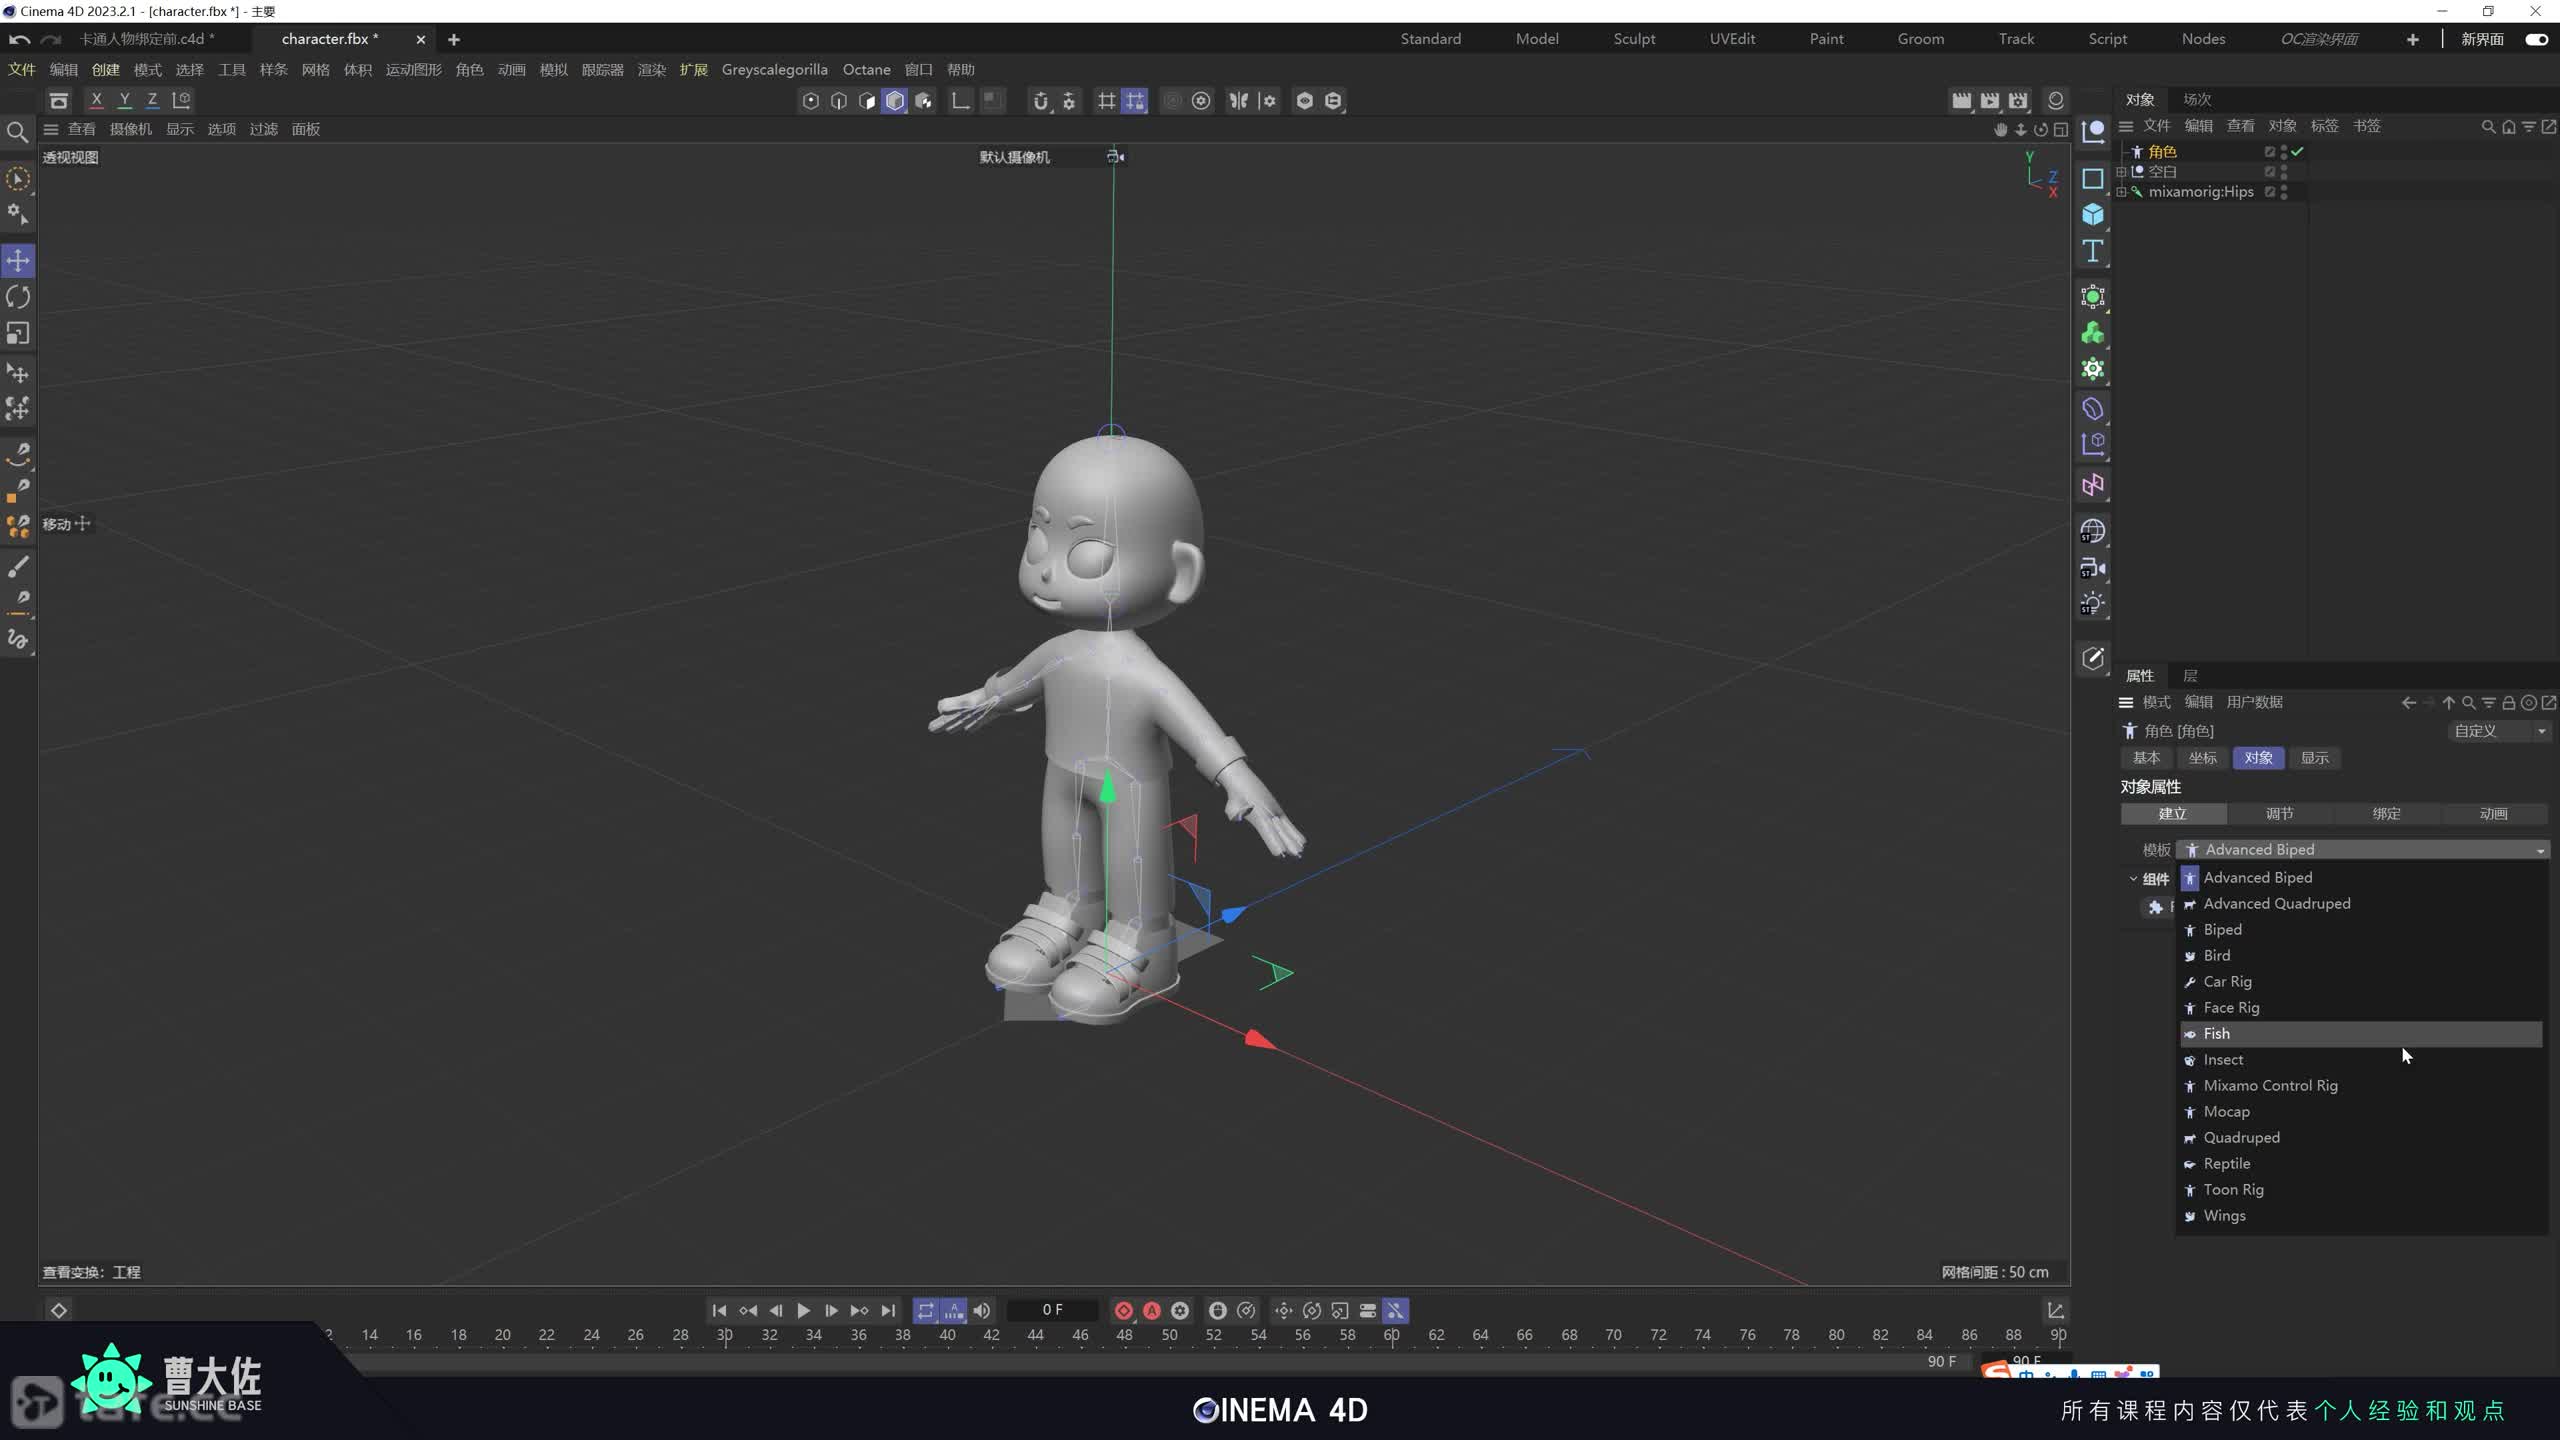Expand the mixamorig:Hips hierarchy
This screenshot has width=2560, height=1440.
[x=2122, y=192]
